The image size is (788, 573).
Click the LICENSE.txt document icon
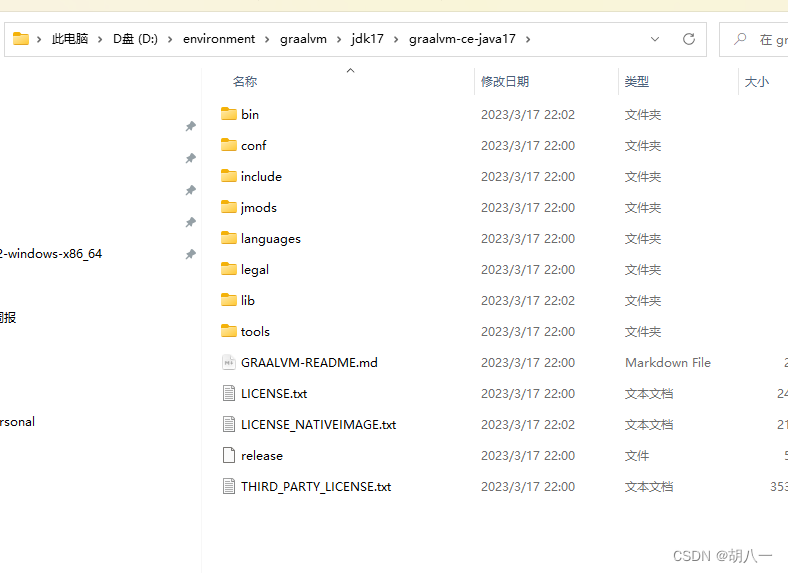coord(229,394)
